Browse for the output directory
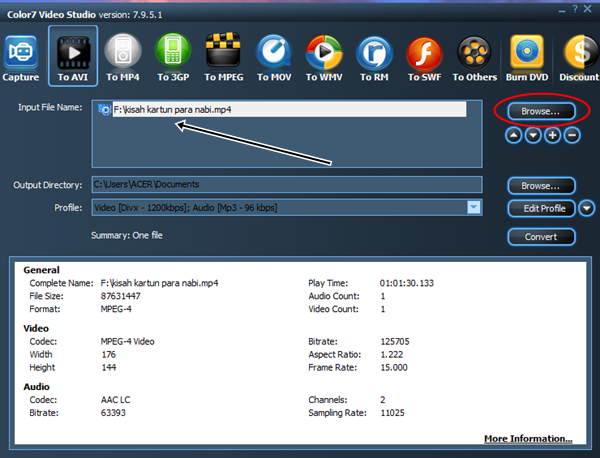 (x=541, y=186)
